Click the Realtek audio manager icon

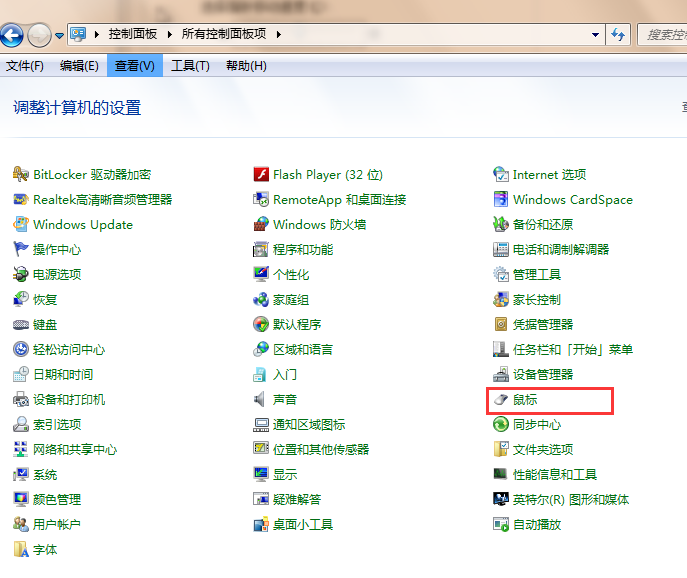(x=21, y=199)
